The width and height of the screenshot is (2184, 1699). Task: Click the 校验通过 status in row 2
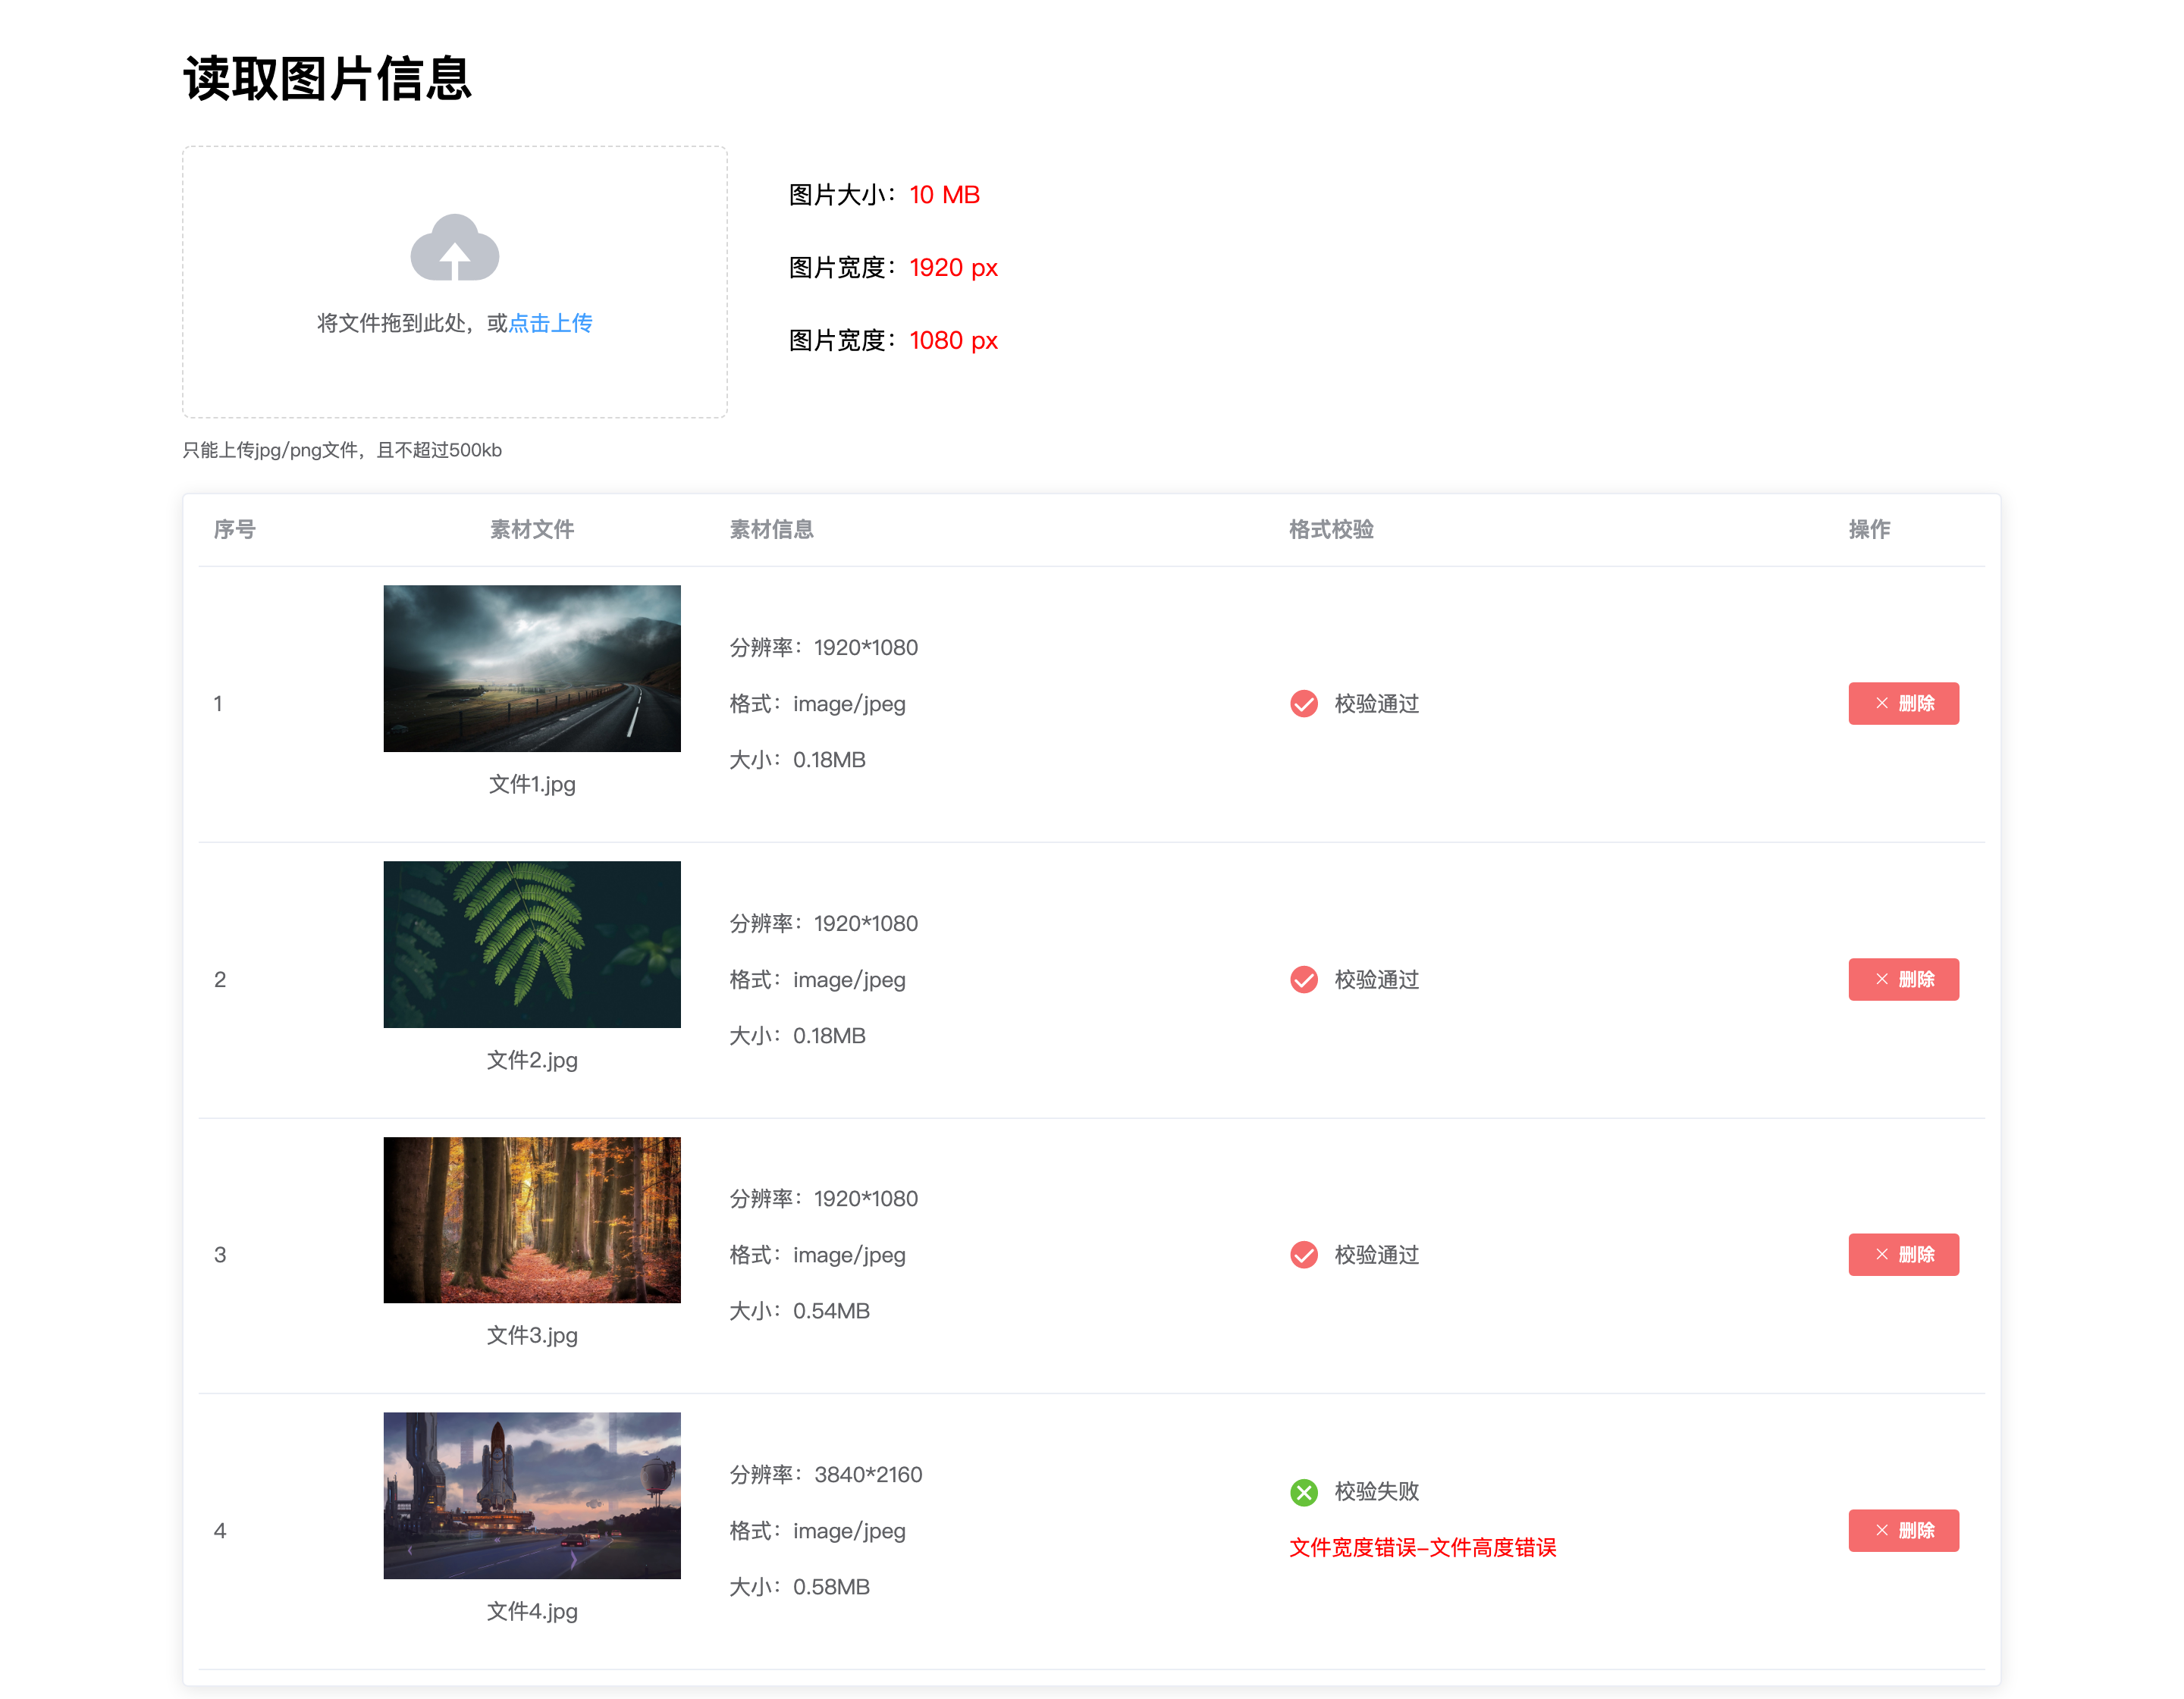pyautogui.click(x=1377, y=980)
